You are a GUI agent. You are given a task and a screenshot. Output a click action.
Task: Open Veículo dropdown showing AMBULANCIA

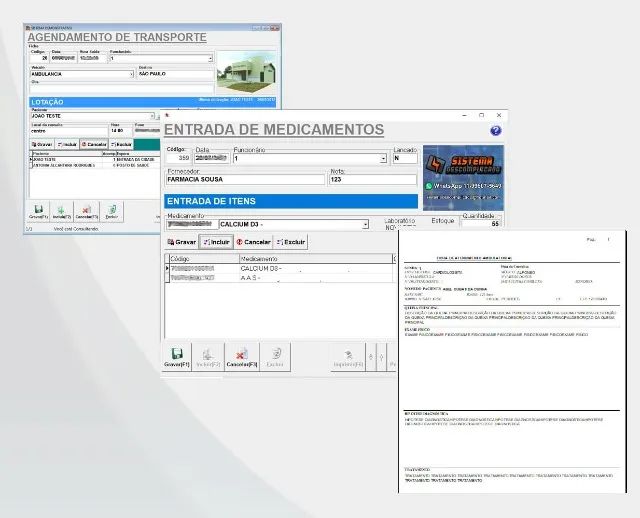(x=131, y=74)
